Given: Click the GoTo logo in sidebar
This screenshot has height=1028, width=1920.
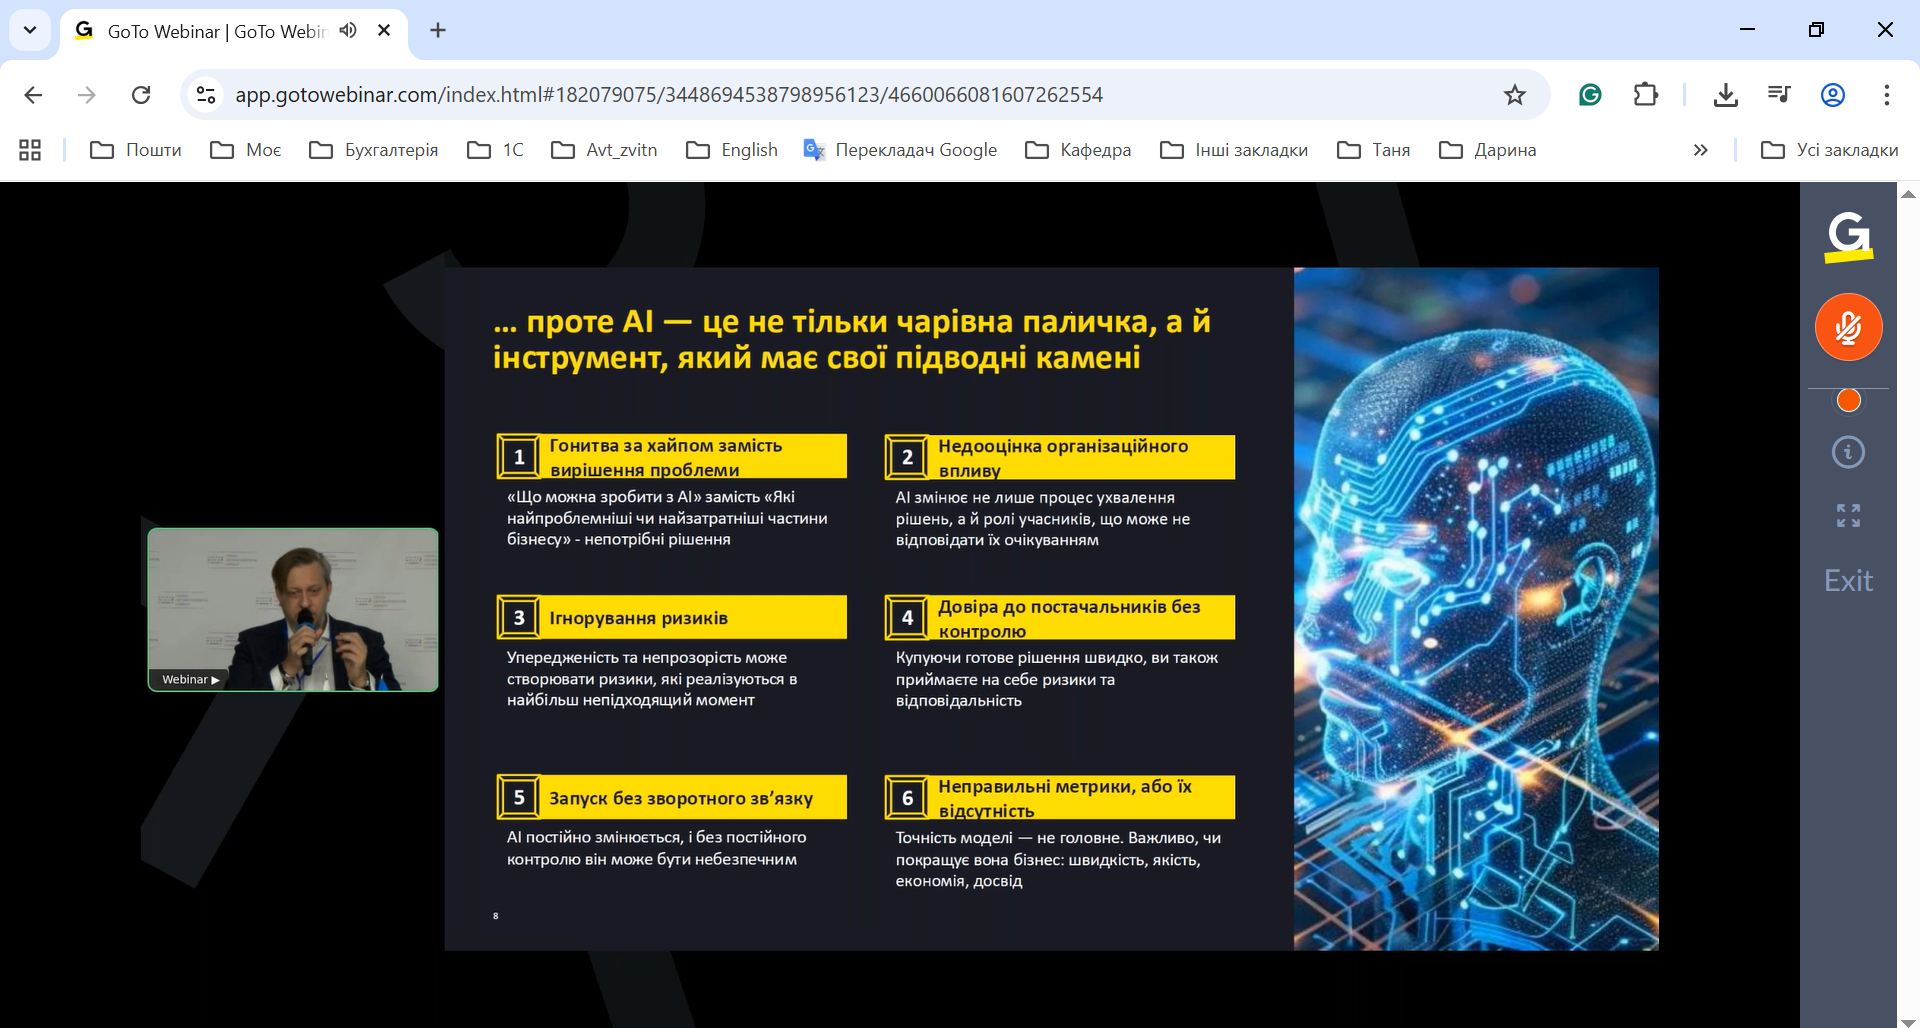Looking at the screenshot, I should click(x=1848, y=237).
